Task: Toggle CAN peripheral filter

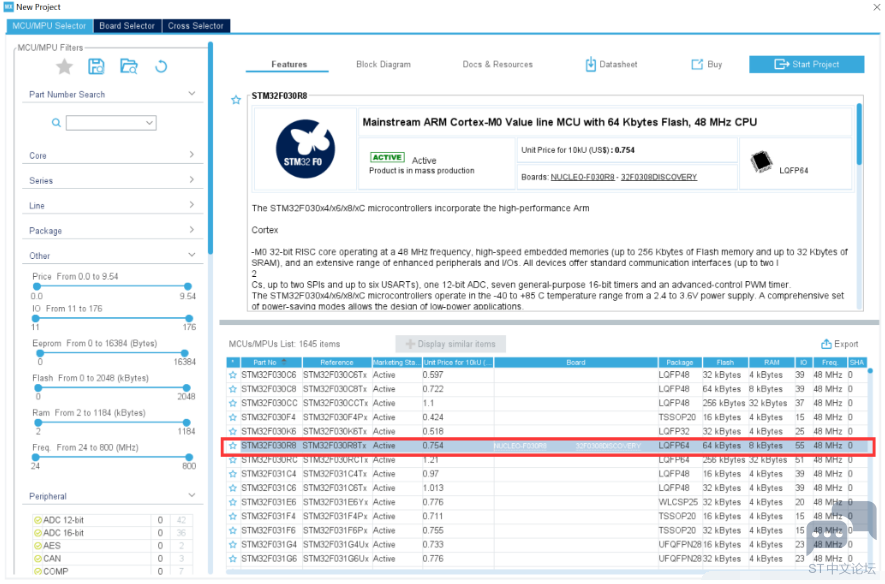Action: pos(38,559)
